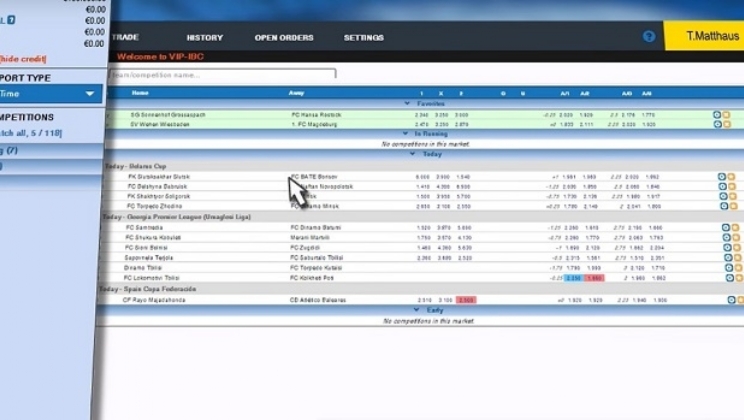This screenshot has height=420, width=744.
Task: Click orange icon on SV Wehen Wiesbaden row
Action: (727, 125)
